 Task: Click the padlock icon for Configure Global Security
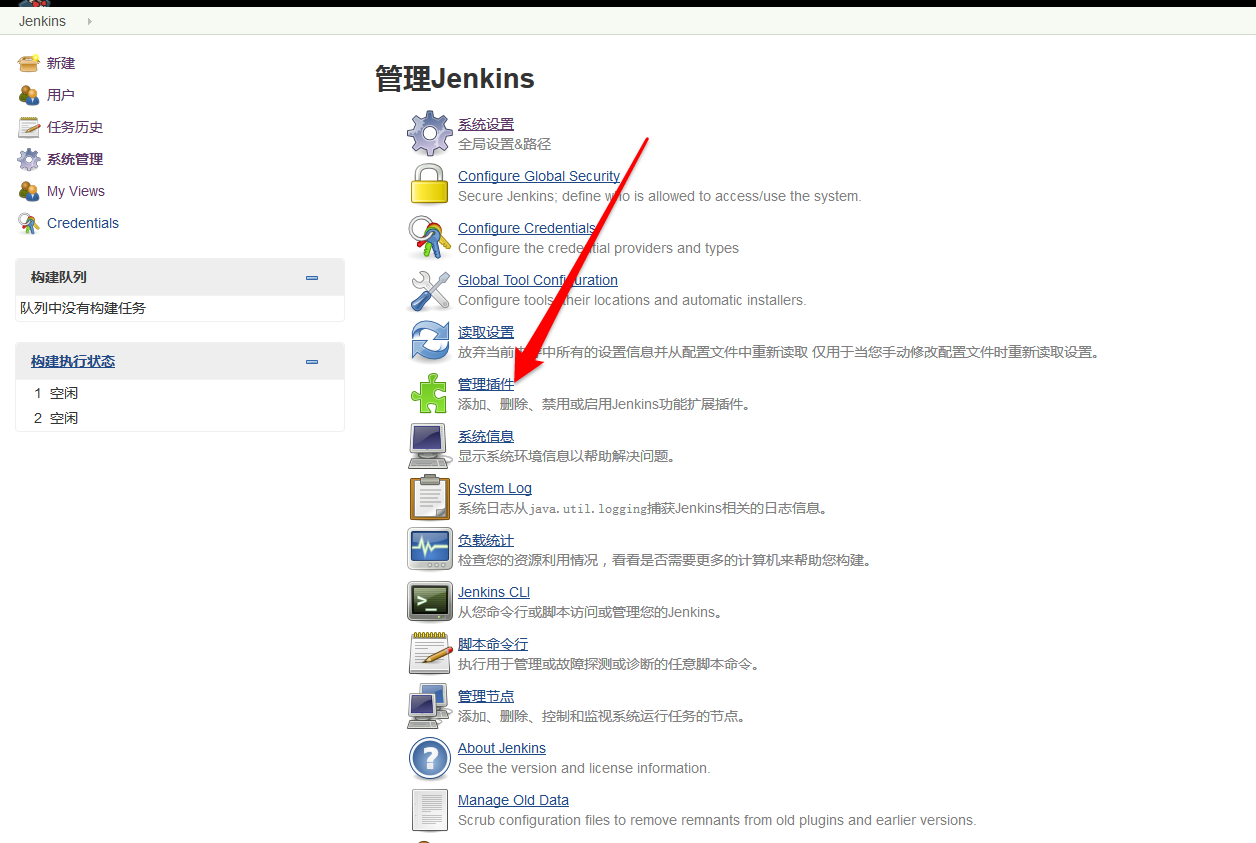tap(430, 185)
